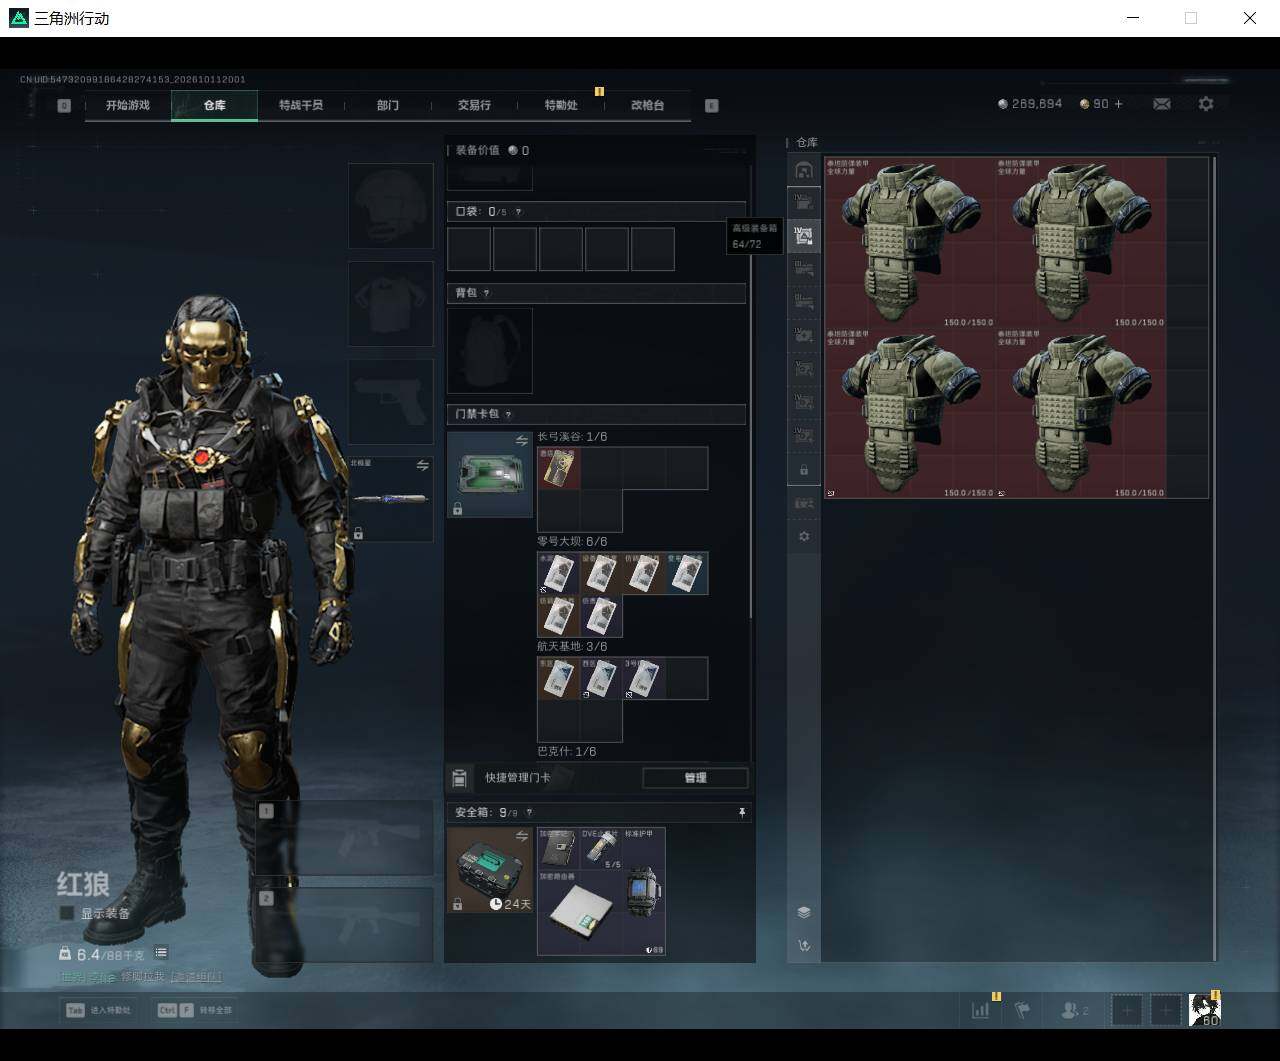1280x1061 pixels.
Task: Click the flag icon in bottom bar
Action: tap(1022, 1010)
